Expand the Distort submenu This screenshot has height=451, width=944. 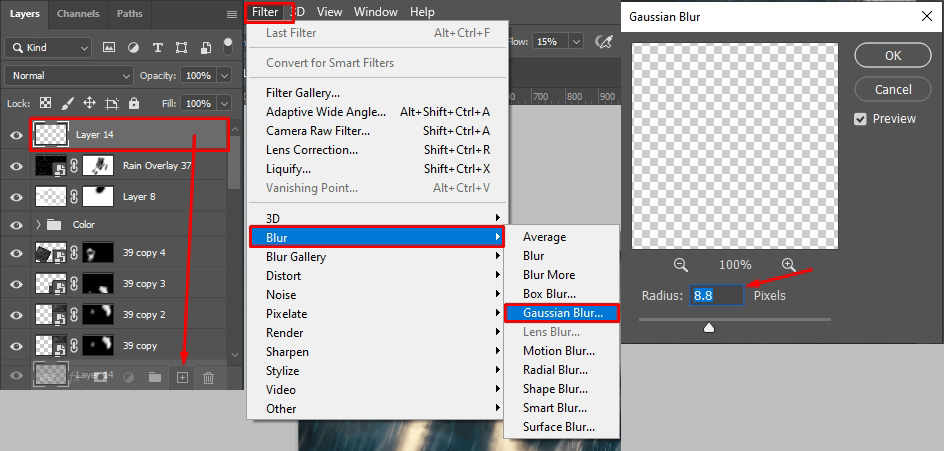pos(377,276)
